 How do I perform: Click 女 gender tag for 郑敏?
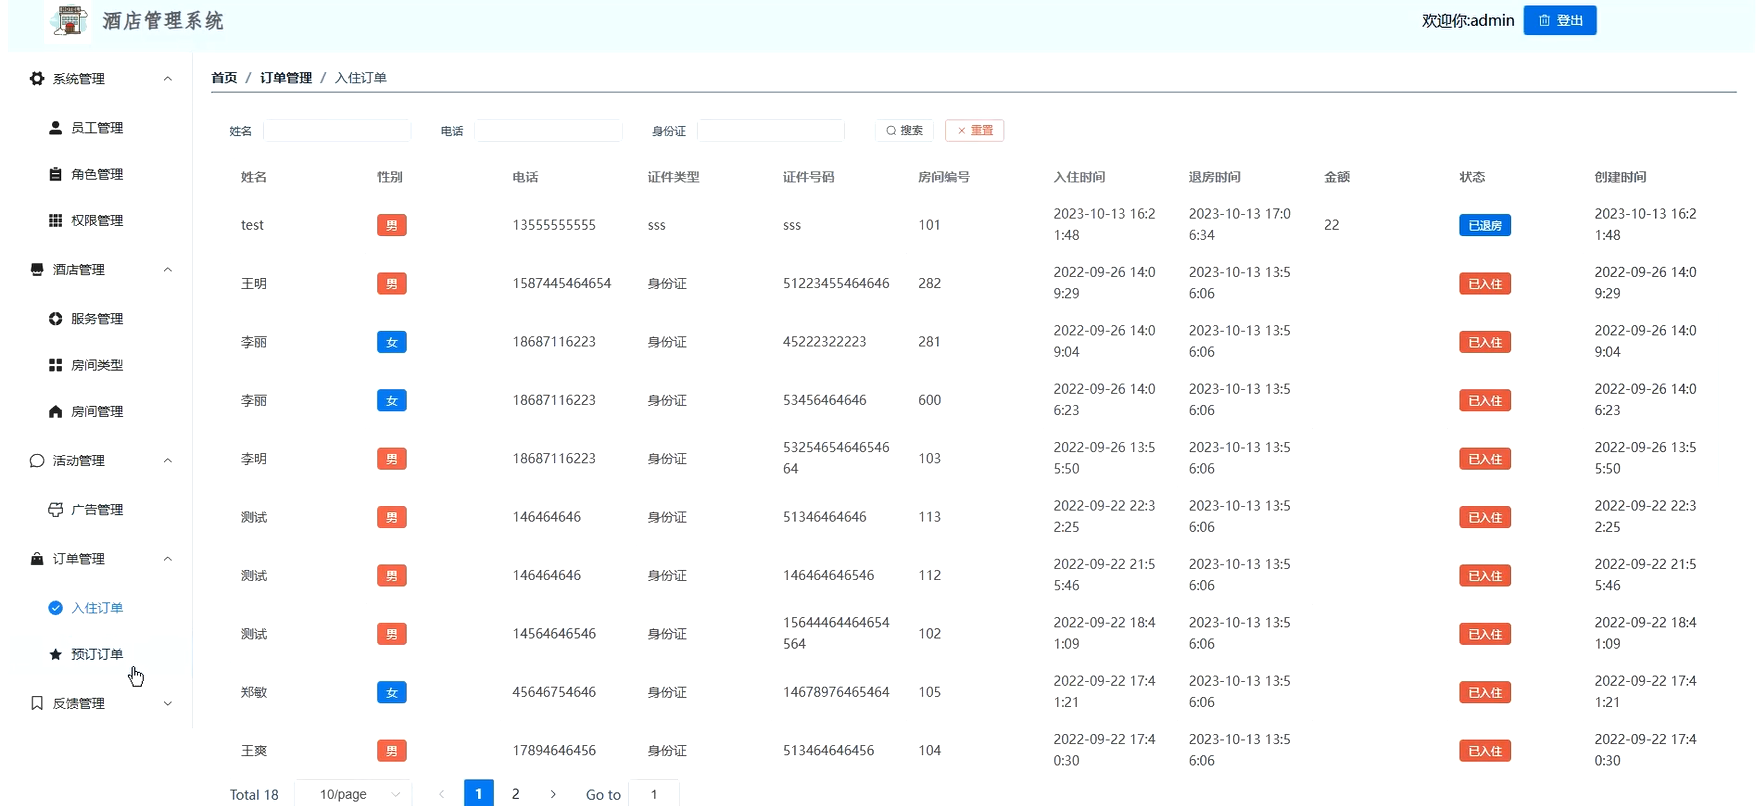[x=392, y=692]
